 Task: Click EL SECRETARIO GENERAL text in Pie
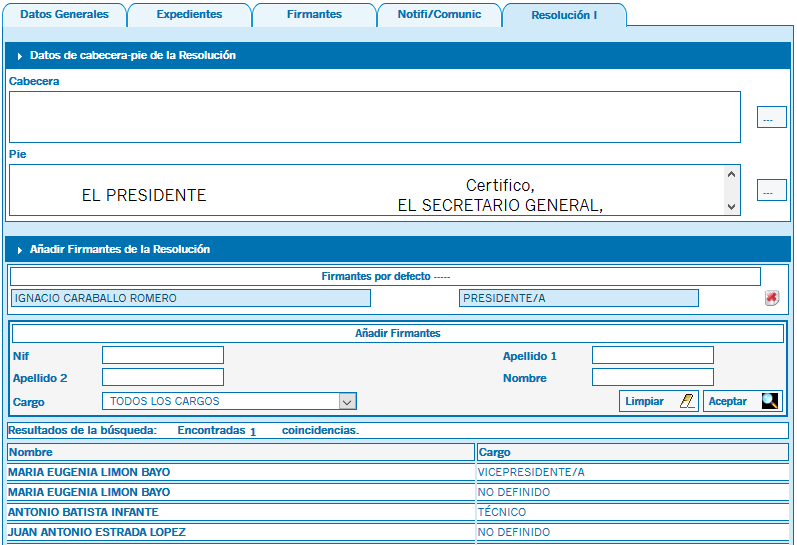(500, 205)
